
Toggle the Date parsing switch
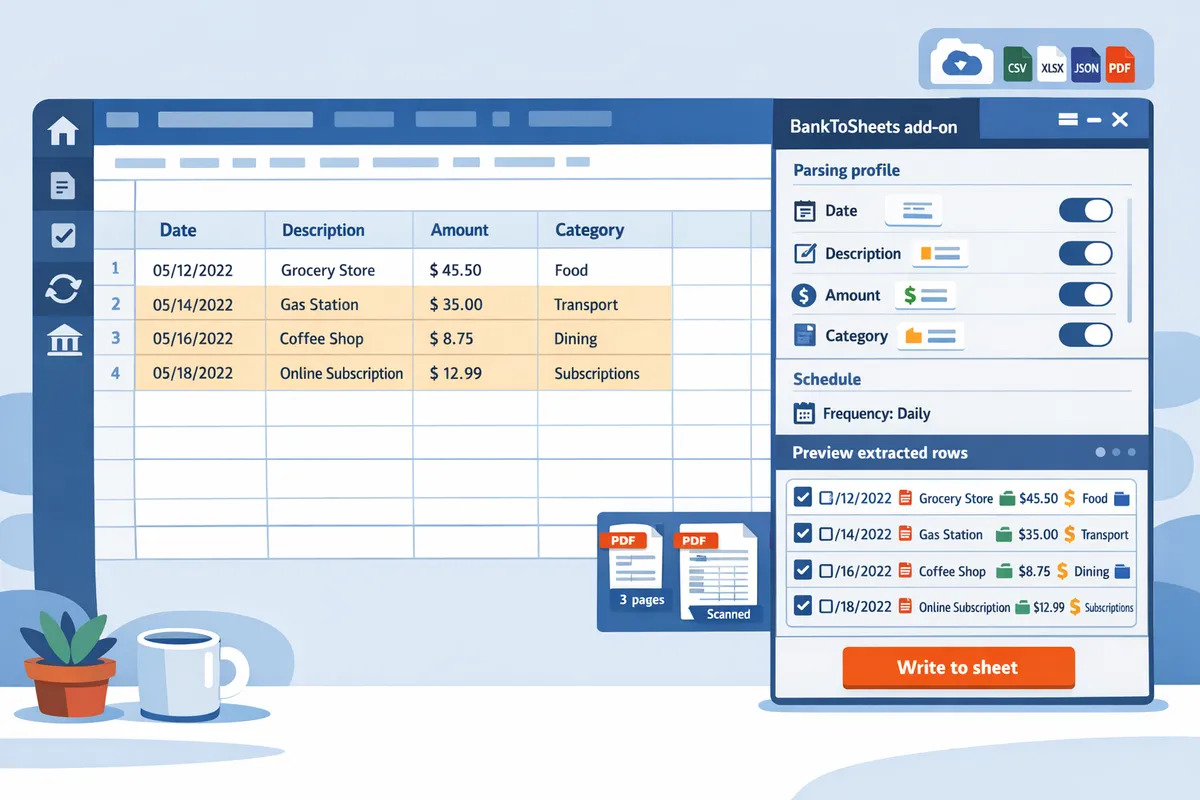[x=1085, y=210]
